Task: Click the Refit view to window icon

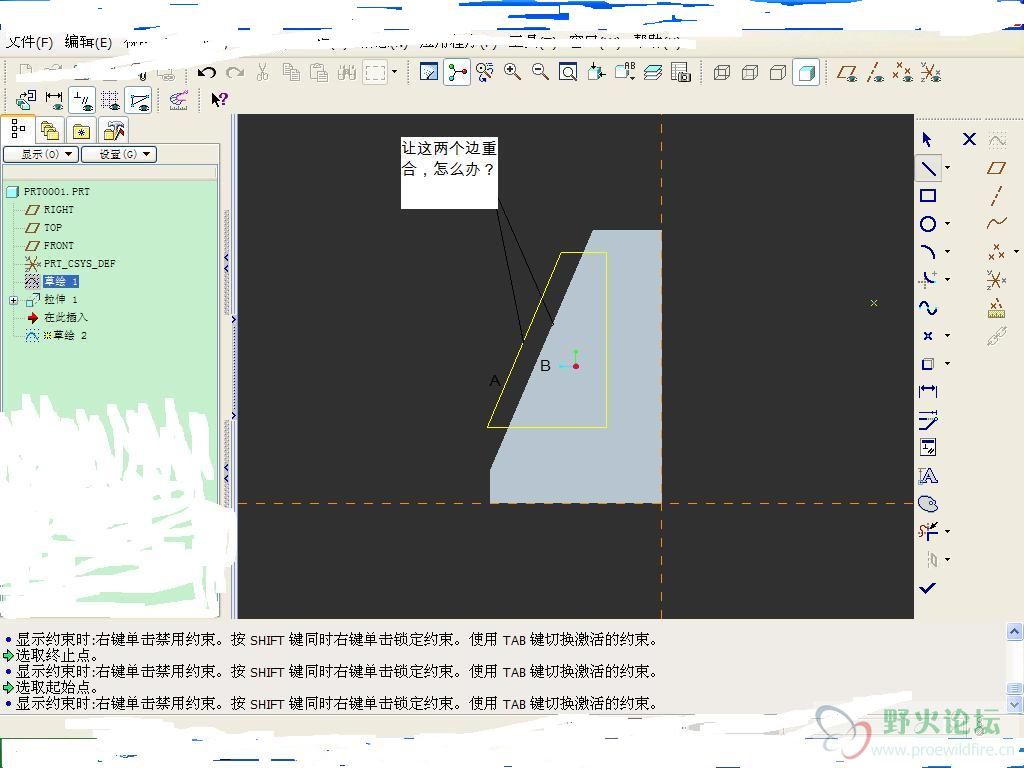Action: pyautogui.click(x=568, y=72)
